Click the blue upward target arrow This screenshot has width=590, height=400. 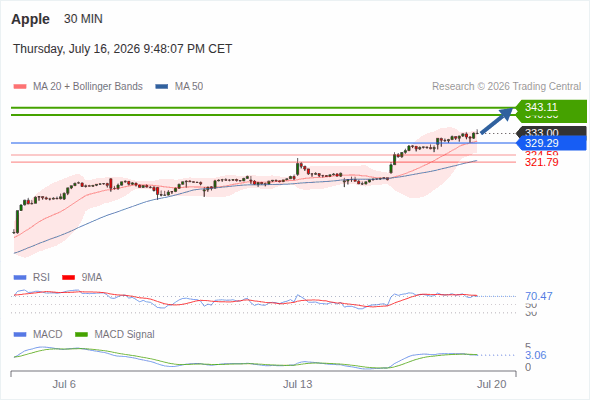pos(497,120)
